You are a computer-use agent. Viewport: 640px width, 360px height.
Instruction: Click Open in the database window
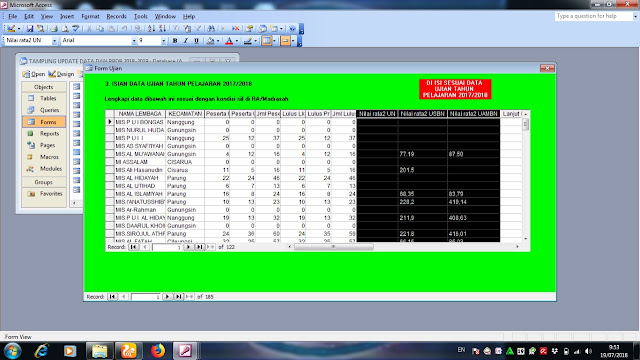(34, 74)
